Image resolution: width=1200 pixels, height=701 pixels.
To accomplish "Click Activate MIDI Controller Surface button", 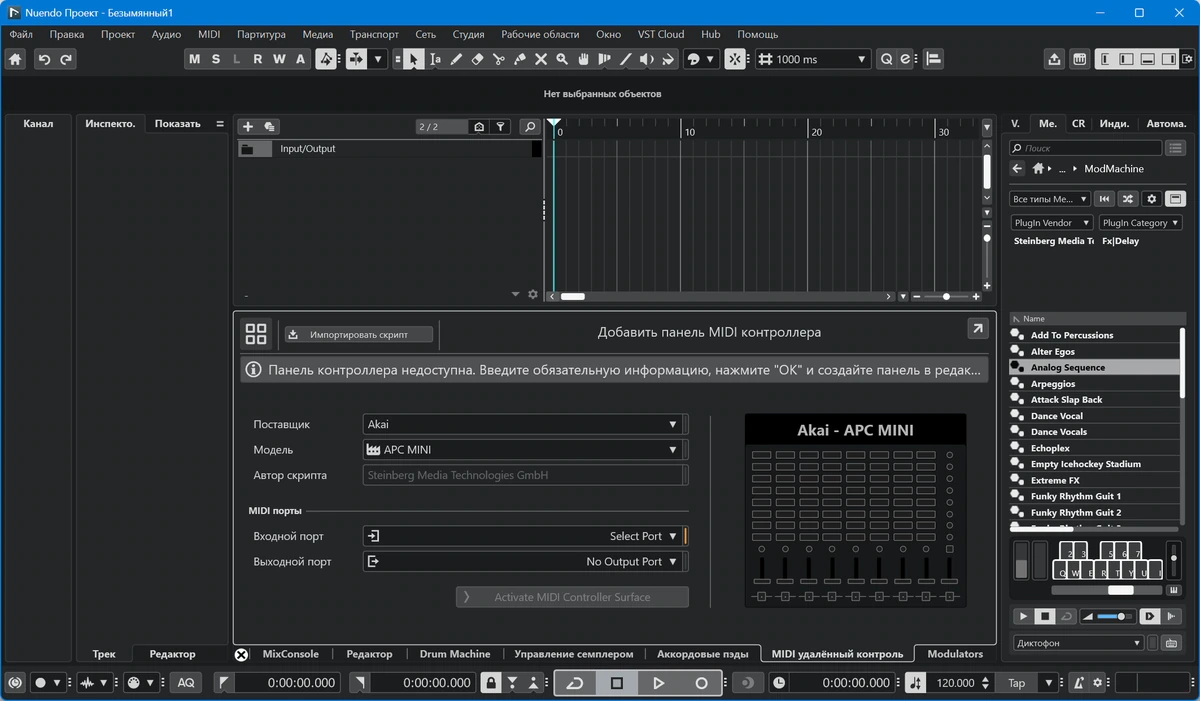I will click(x=572, y=597).
